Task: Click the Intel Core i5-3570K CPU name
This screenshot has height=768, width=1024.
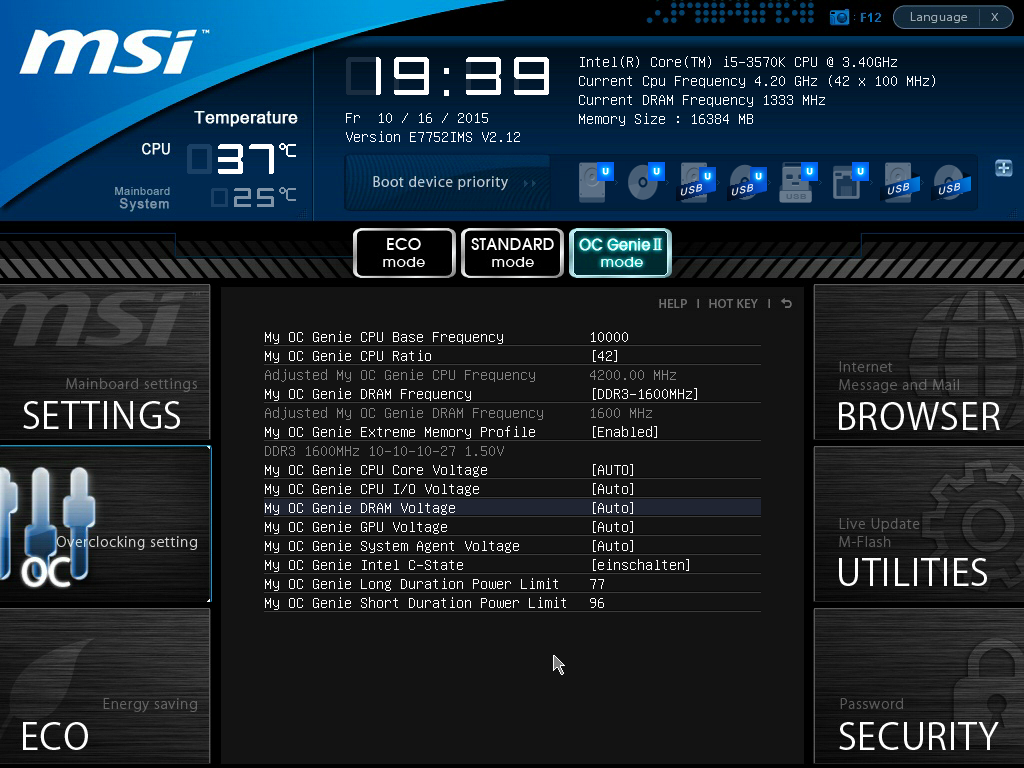Action: (x=738, y=62)
